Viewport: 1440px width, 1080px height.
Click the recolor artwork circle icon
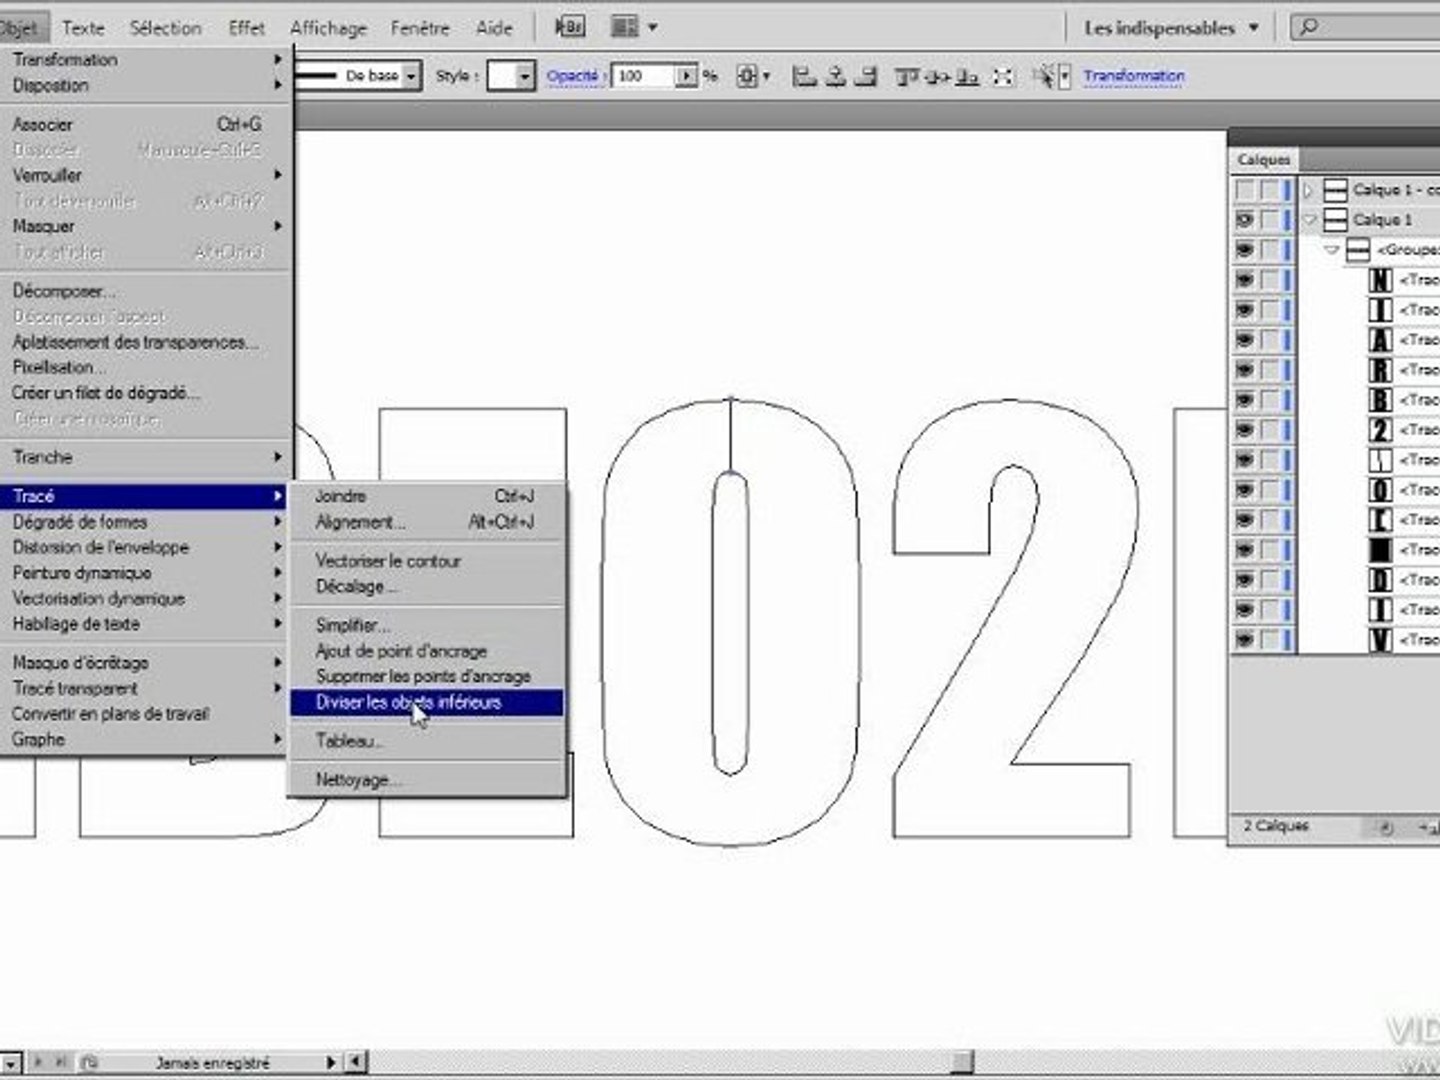pos(746,76)
